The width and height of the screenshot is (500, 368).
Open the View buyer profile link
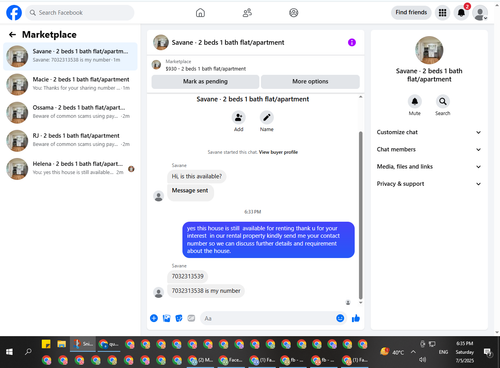coord(278,152)
